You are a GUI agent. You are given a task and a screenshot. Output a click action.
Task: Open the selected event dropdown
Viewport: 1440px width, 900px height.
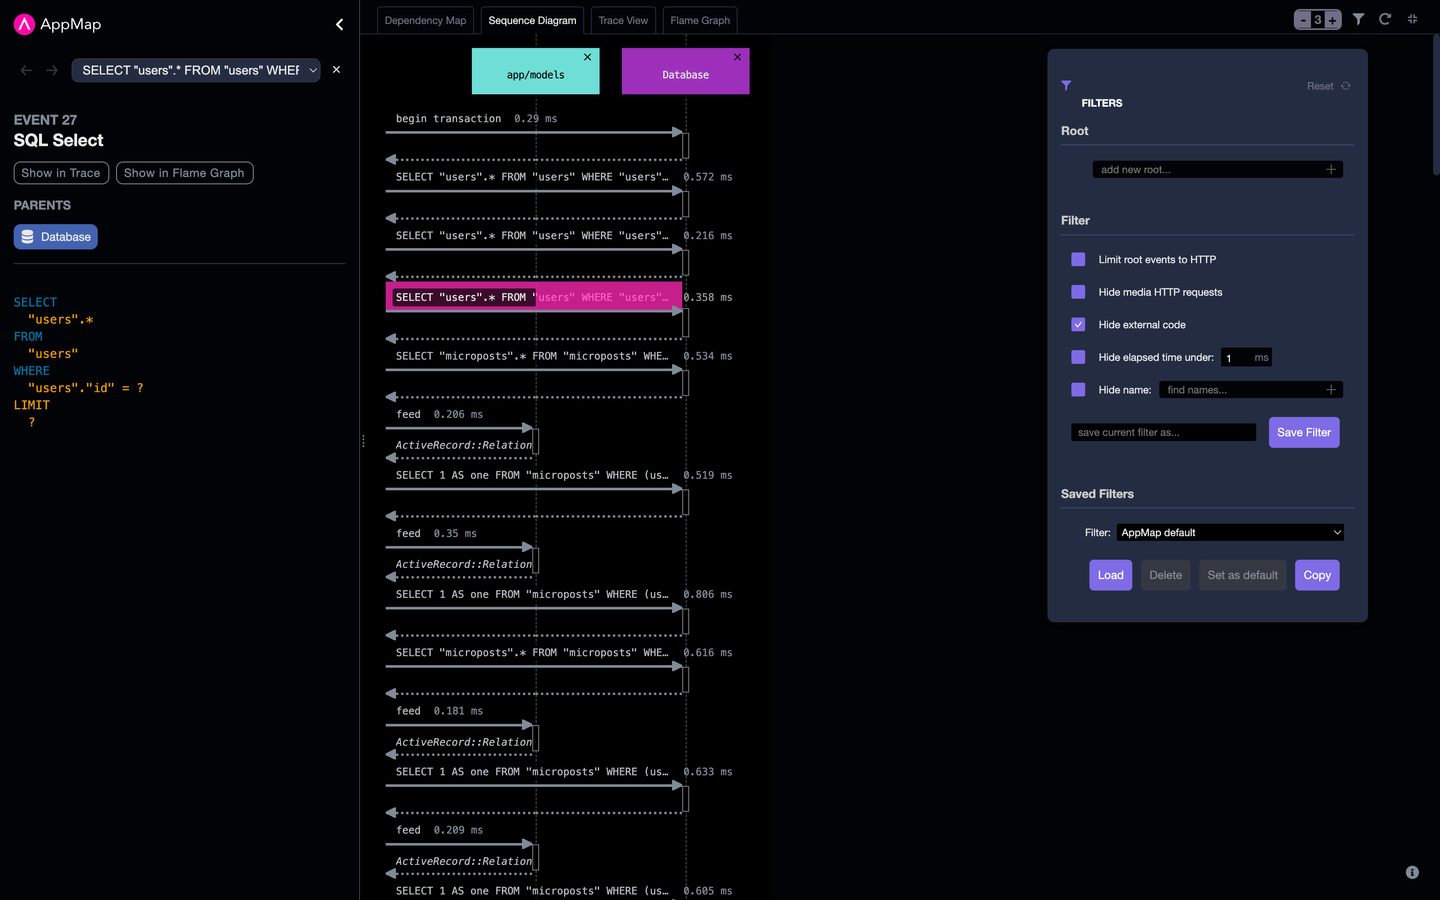pyautogui.click(x=196, y=70)
